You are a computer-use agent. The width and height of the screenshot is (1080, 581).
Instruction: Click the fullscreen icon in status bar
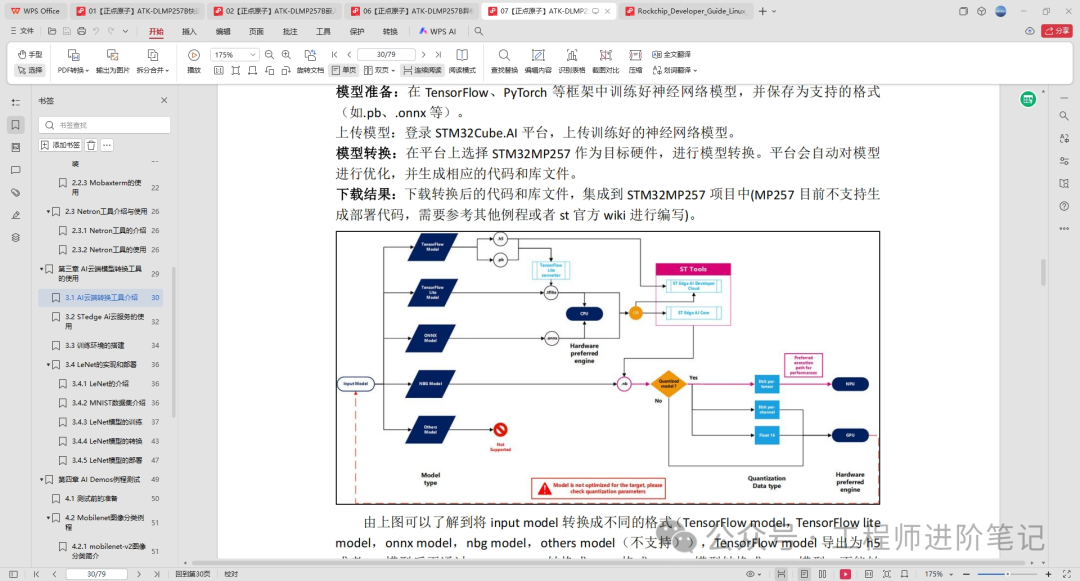1067,574
